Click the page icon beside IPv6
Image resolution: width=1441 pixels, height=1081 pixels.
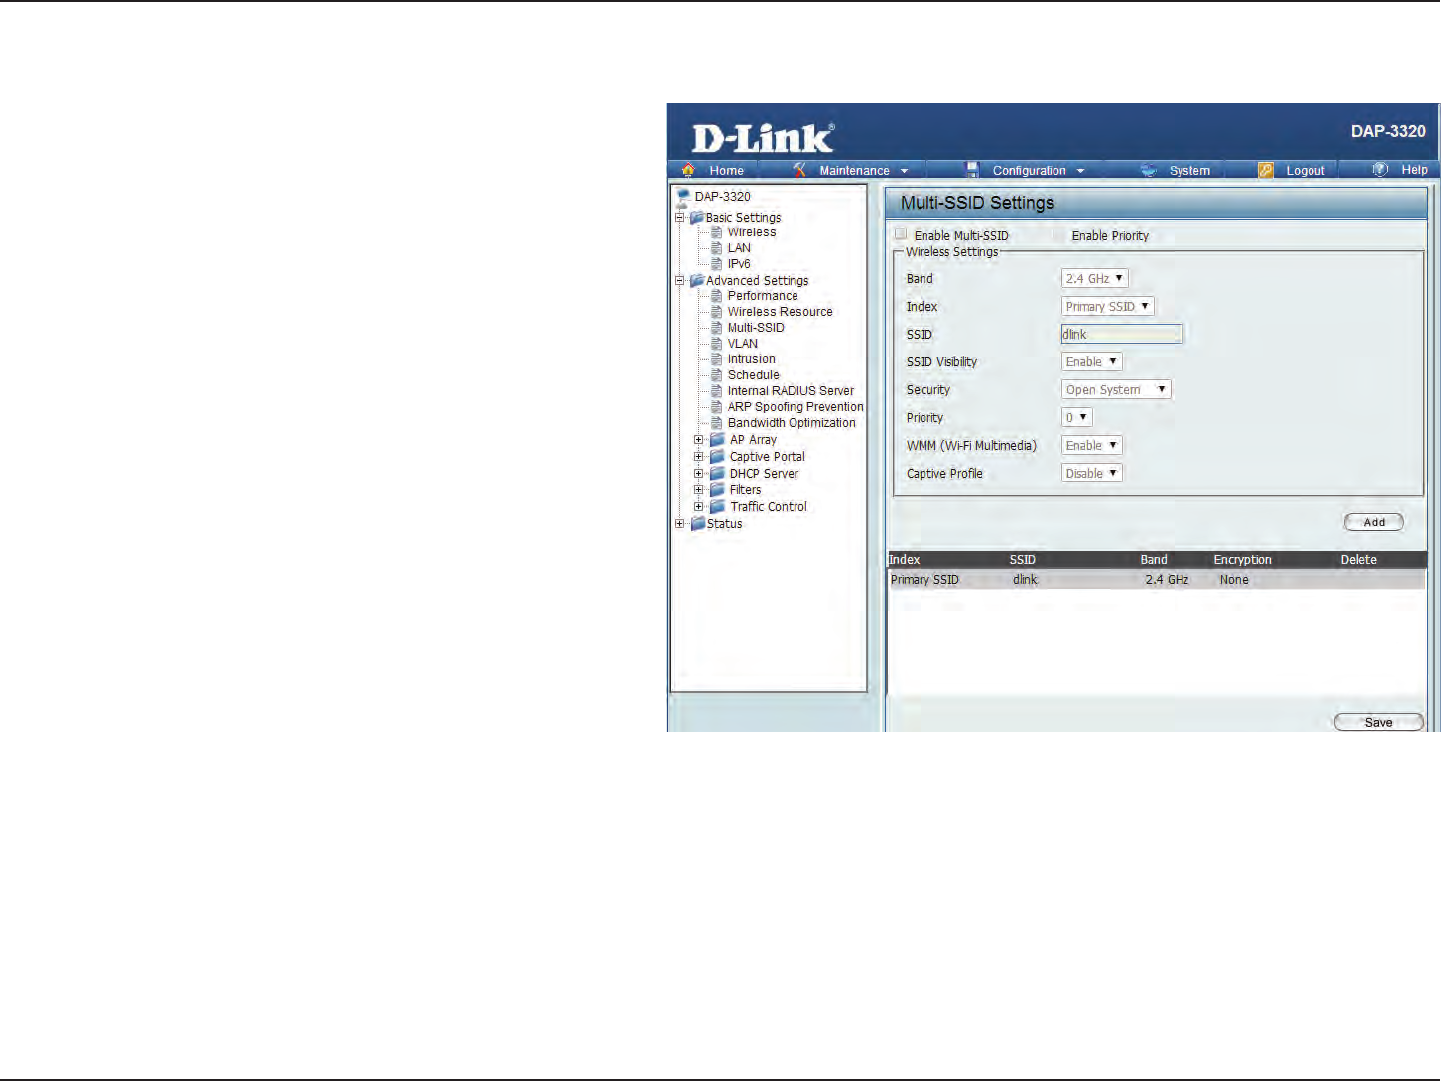[716, 264]
